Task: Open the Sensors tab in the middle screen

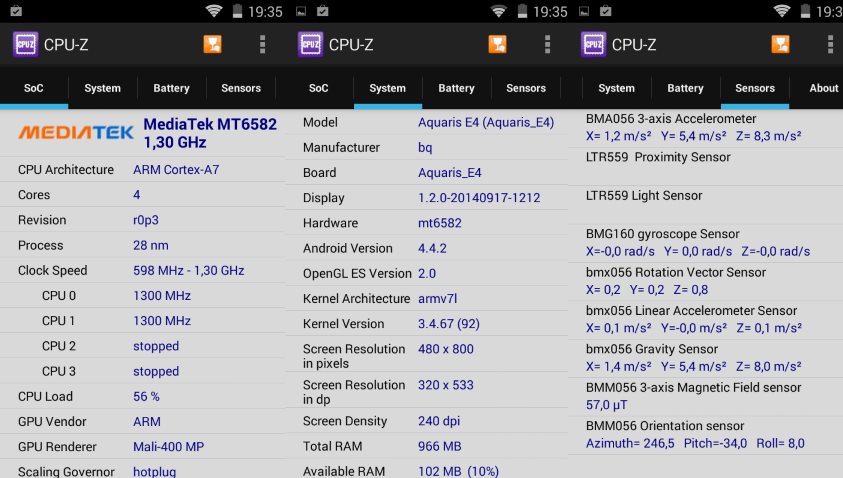Action: click(525, 88)
